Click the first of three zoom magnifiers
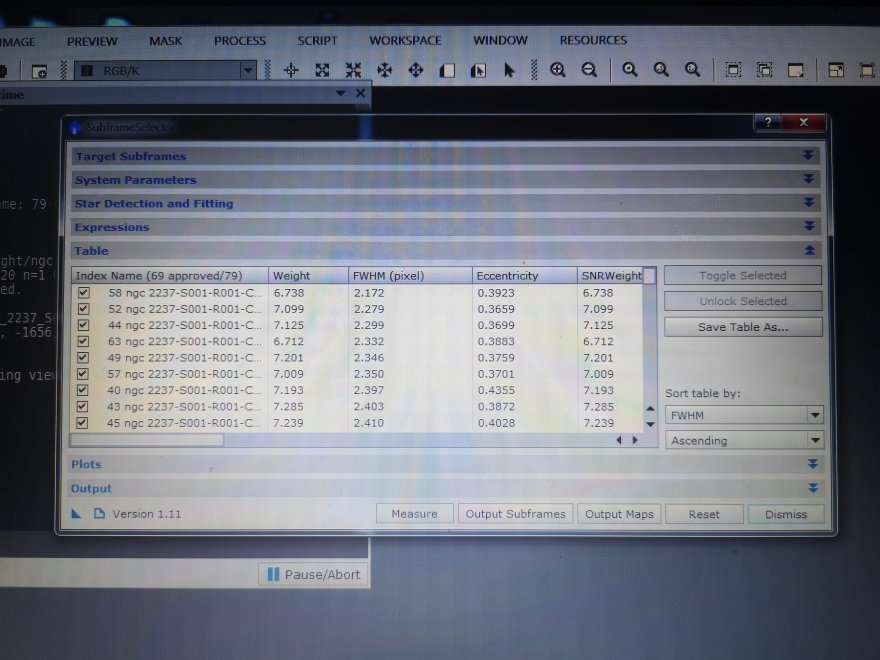The image size is (880, 660). (630, 70)
